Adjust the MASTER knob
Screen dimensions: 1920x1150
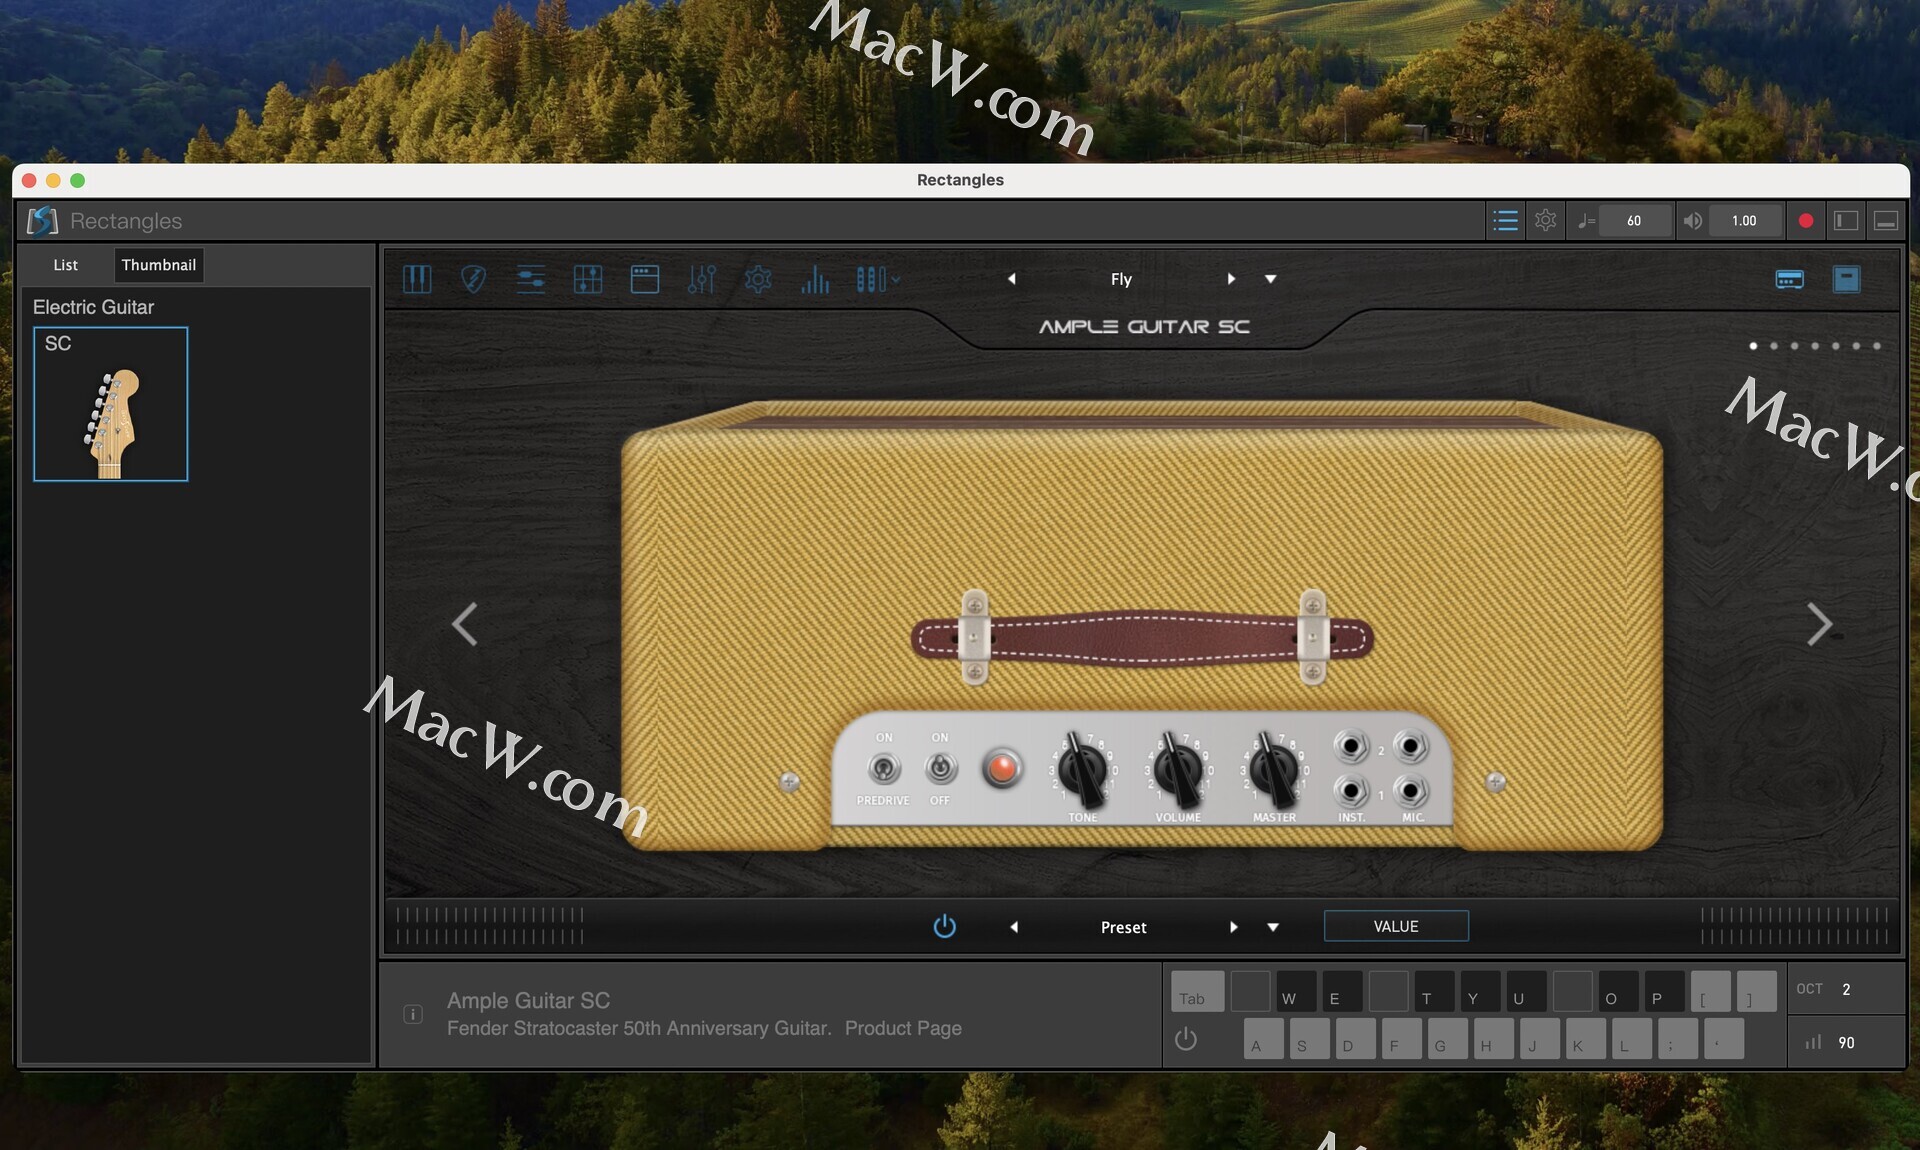coord(1274,770)
